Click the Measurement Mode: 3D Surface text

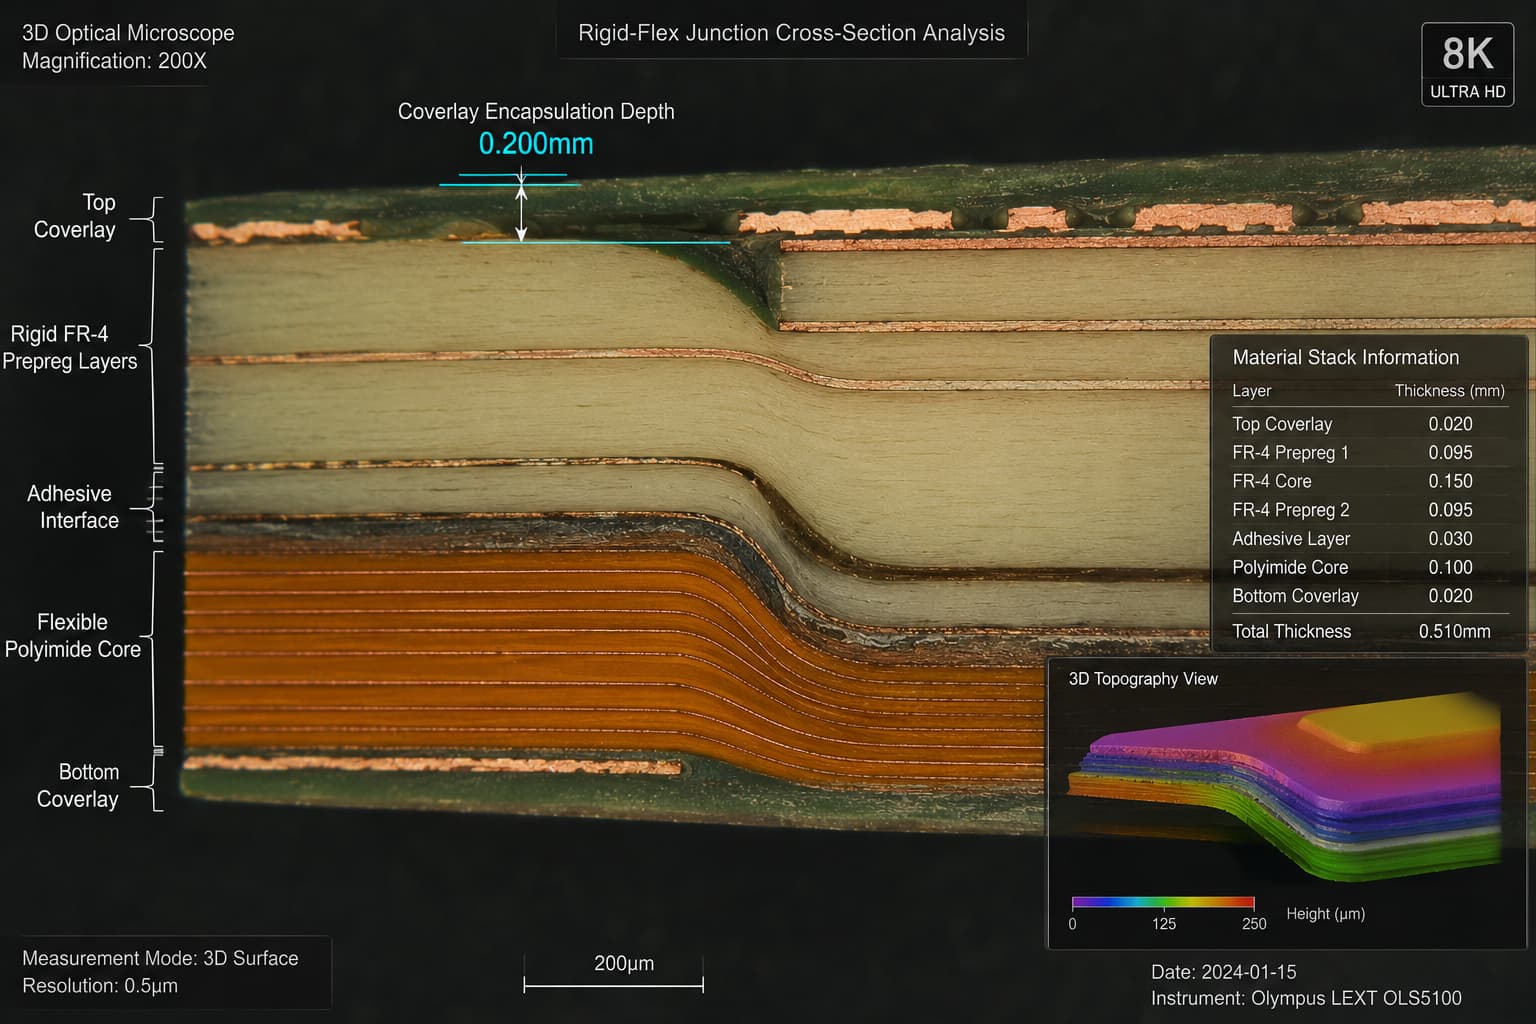point(160,958)
